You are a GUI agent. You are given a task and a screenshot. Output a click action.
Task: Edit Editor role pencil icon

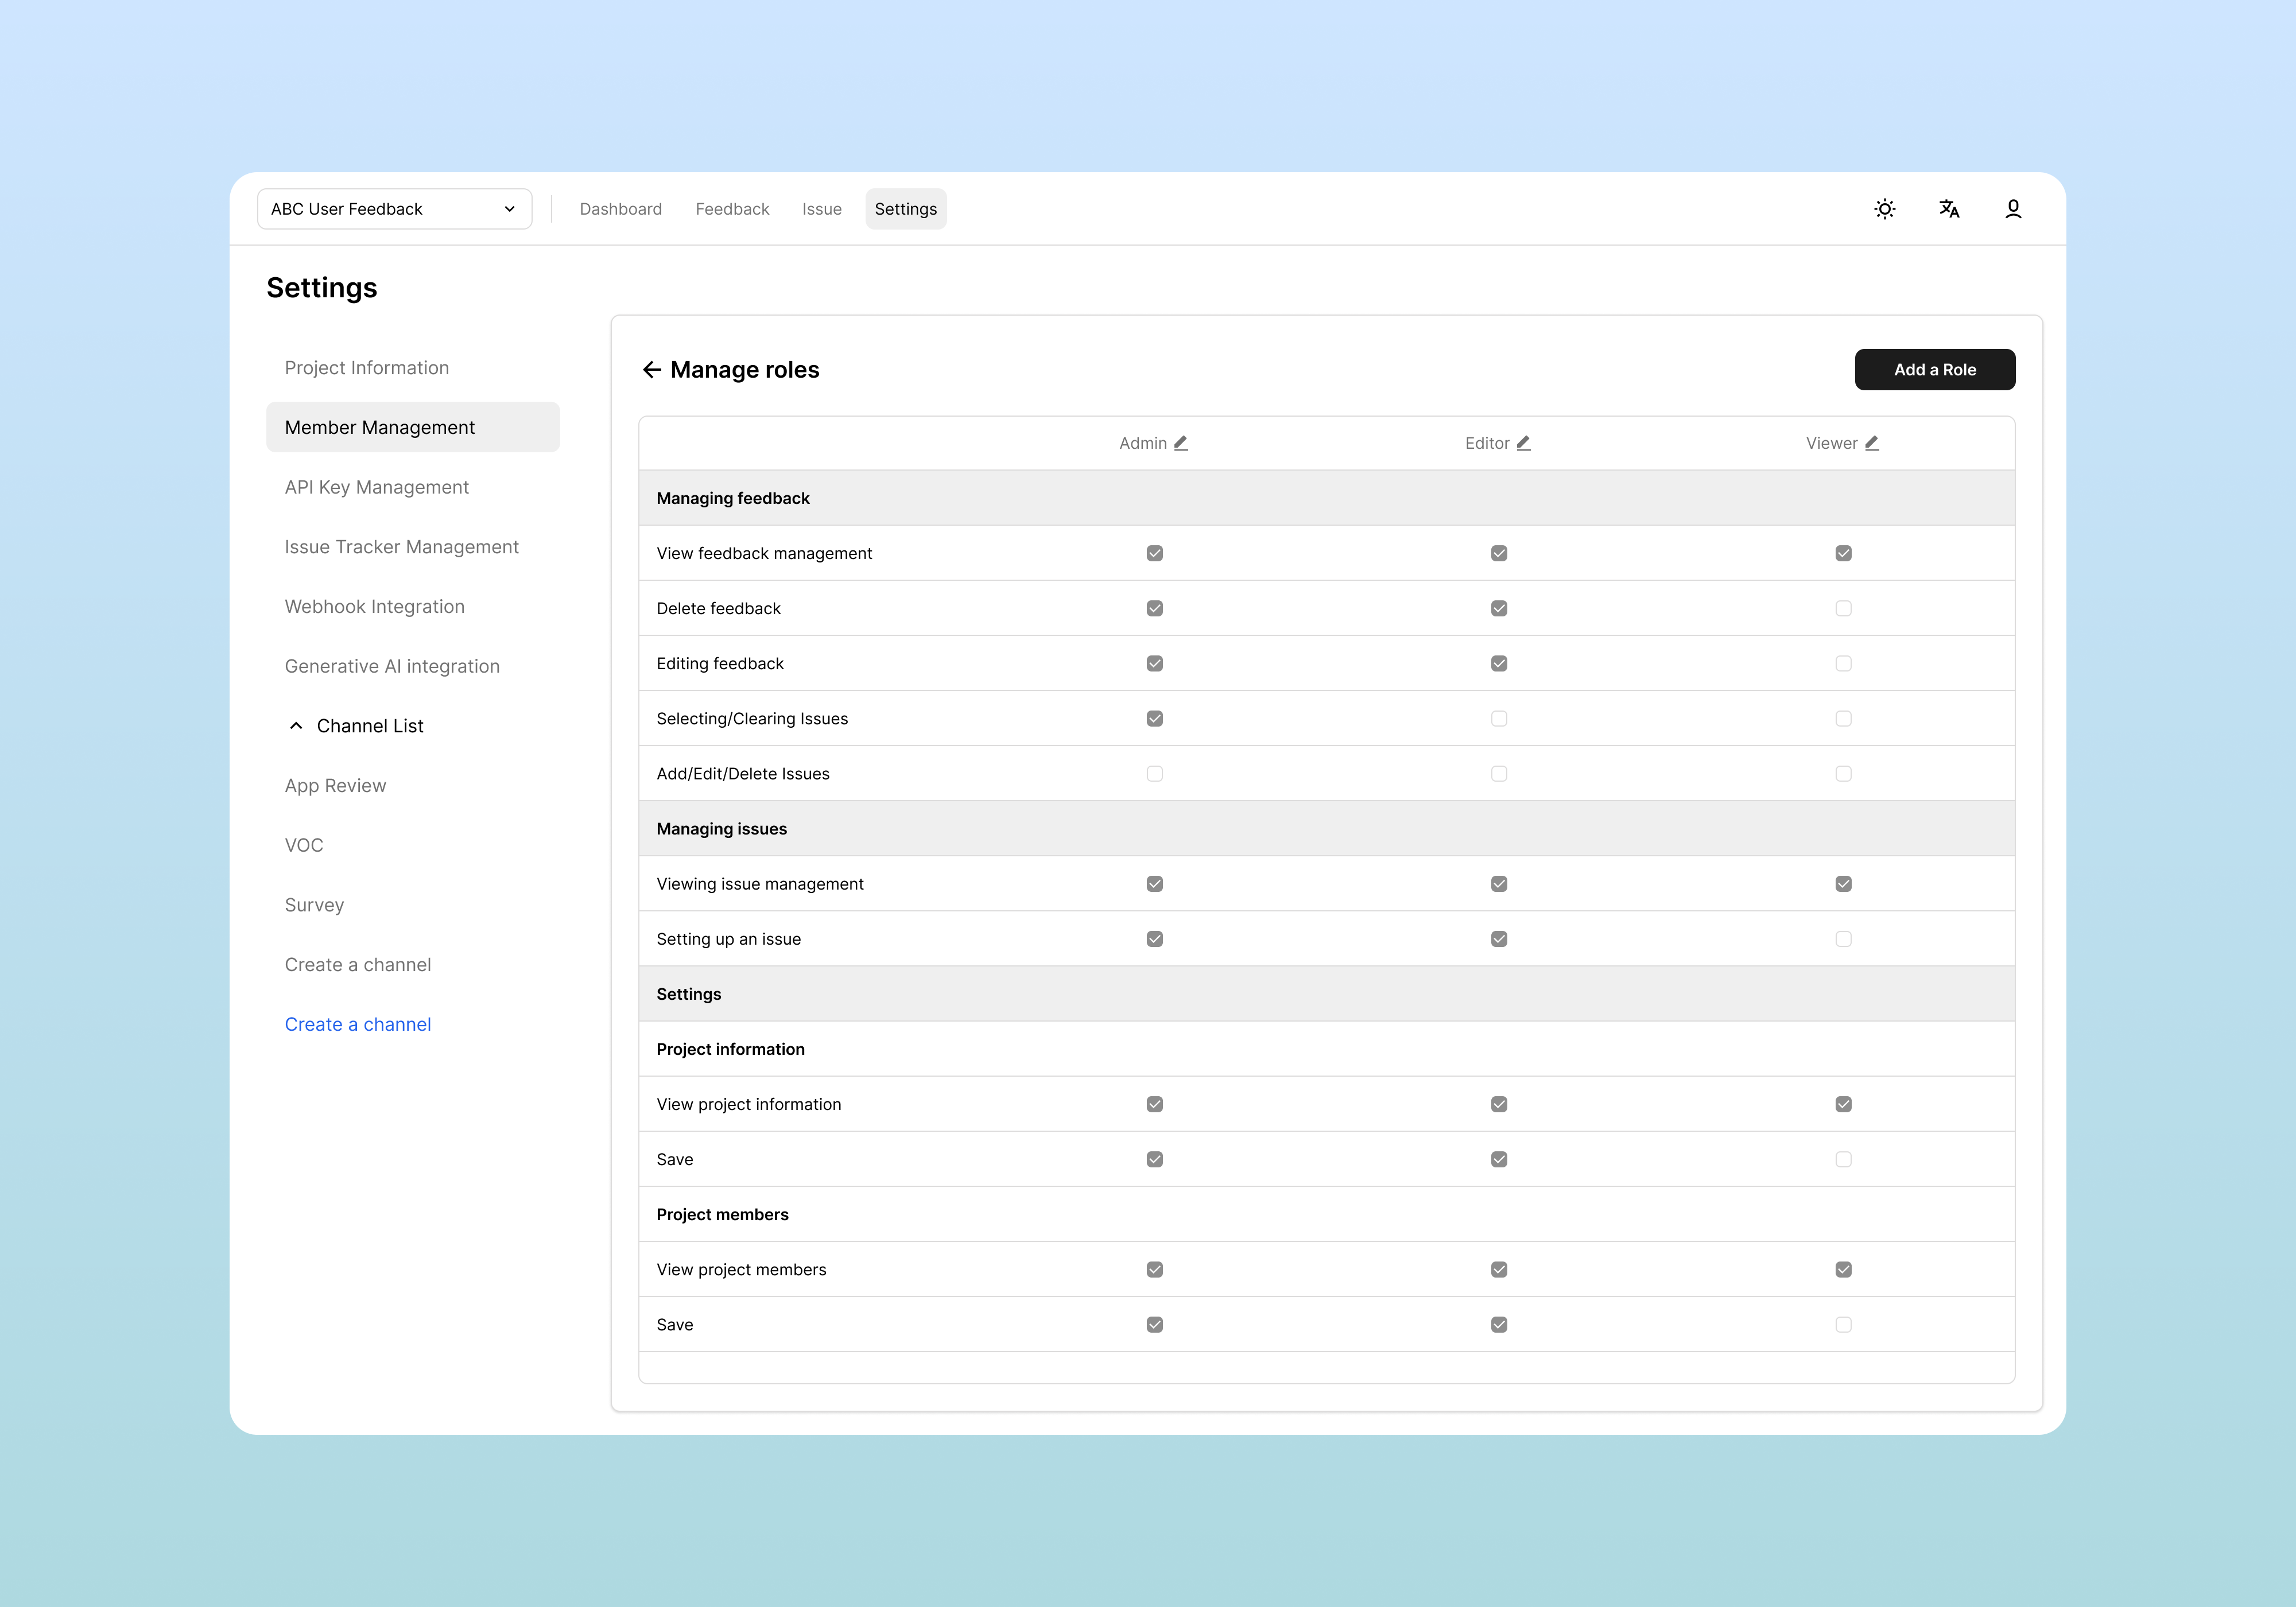point(1523,443)
